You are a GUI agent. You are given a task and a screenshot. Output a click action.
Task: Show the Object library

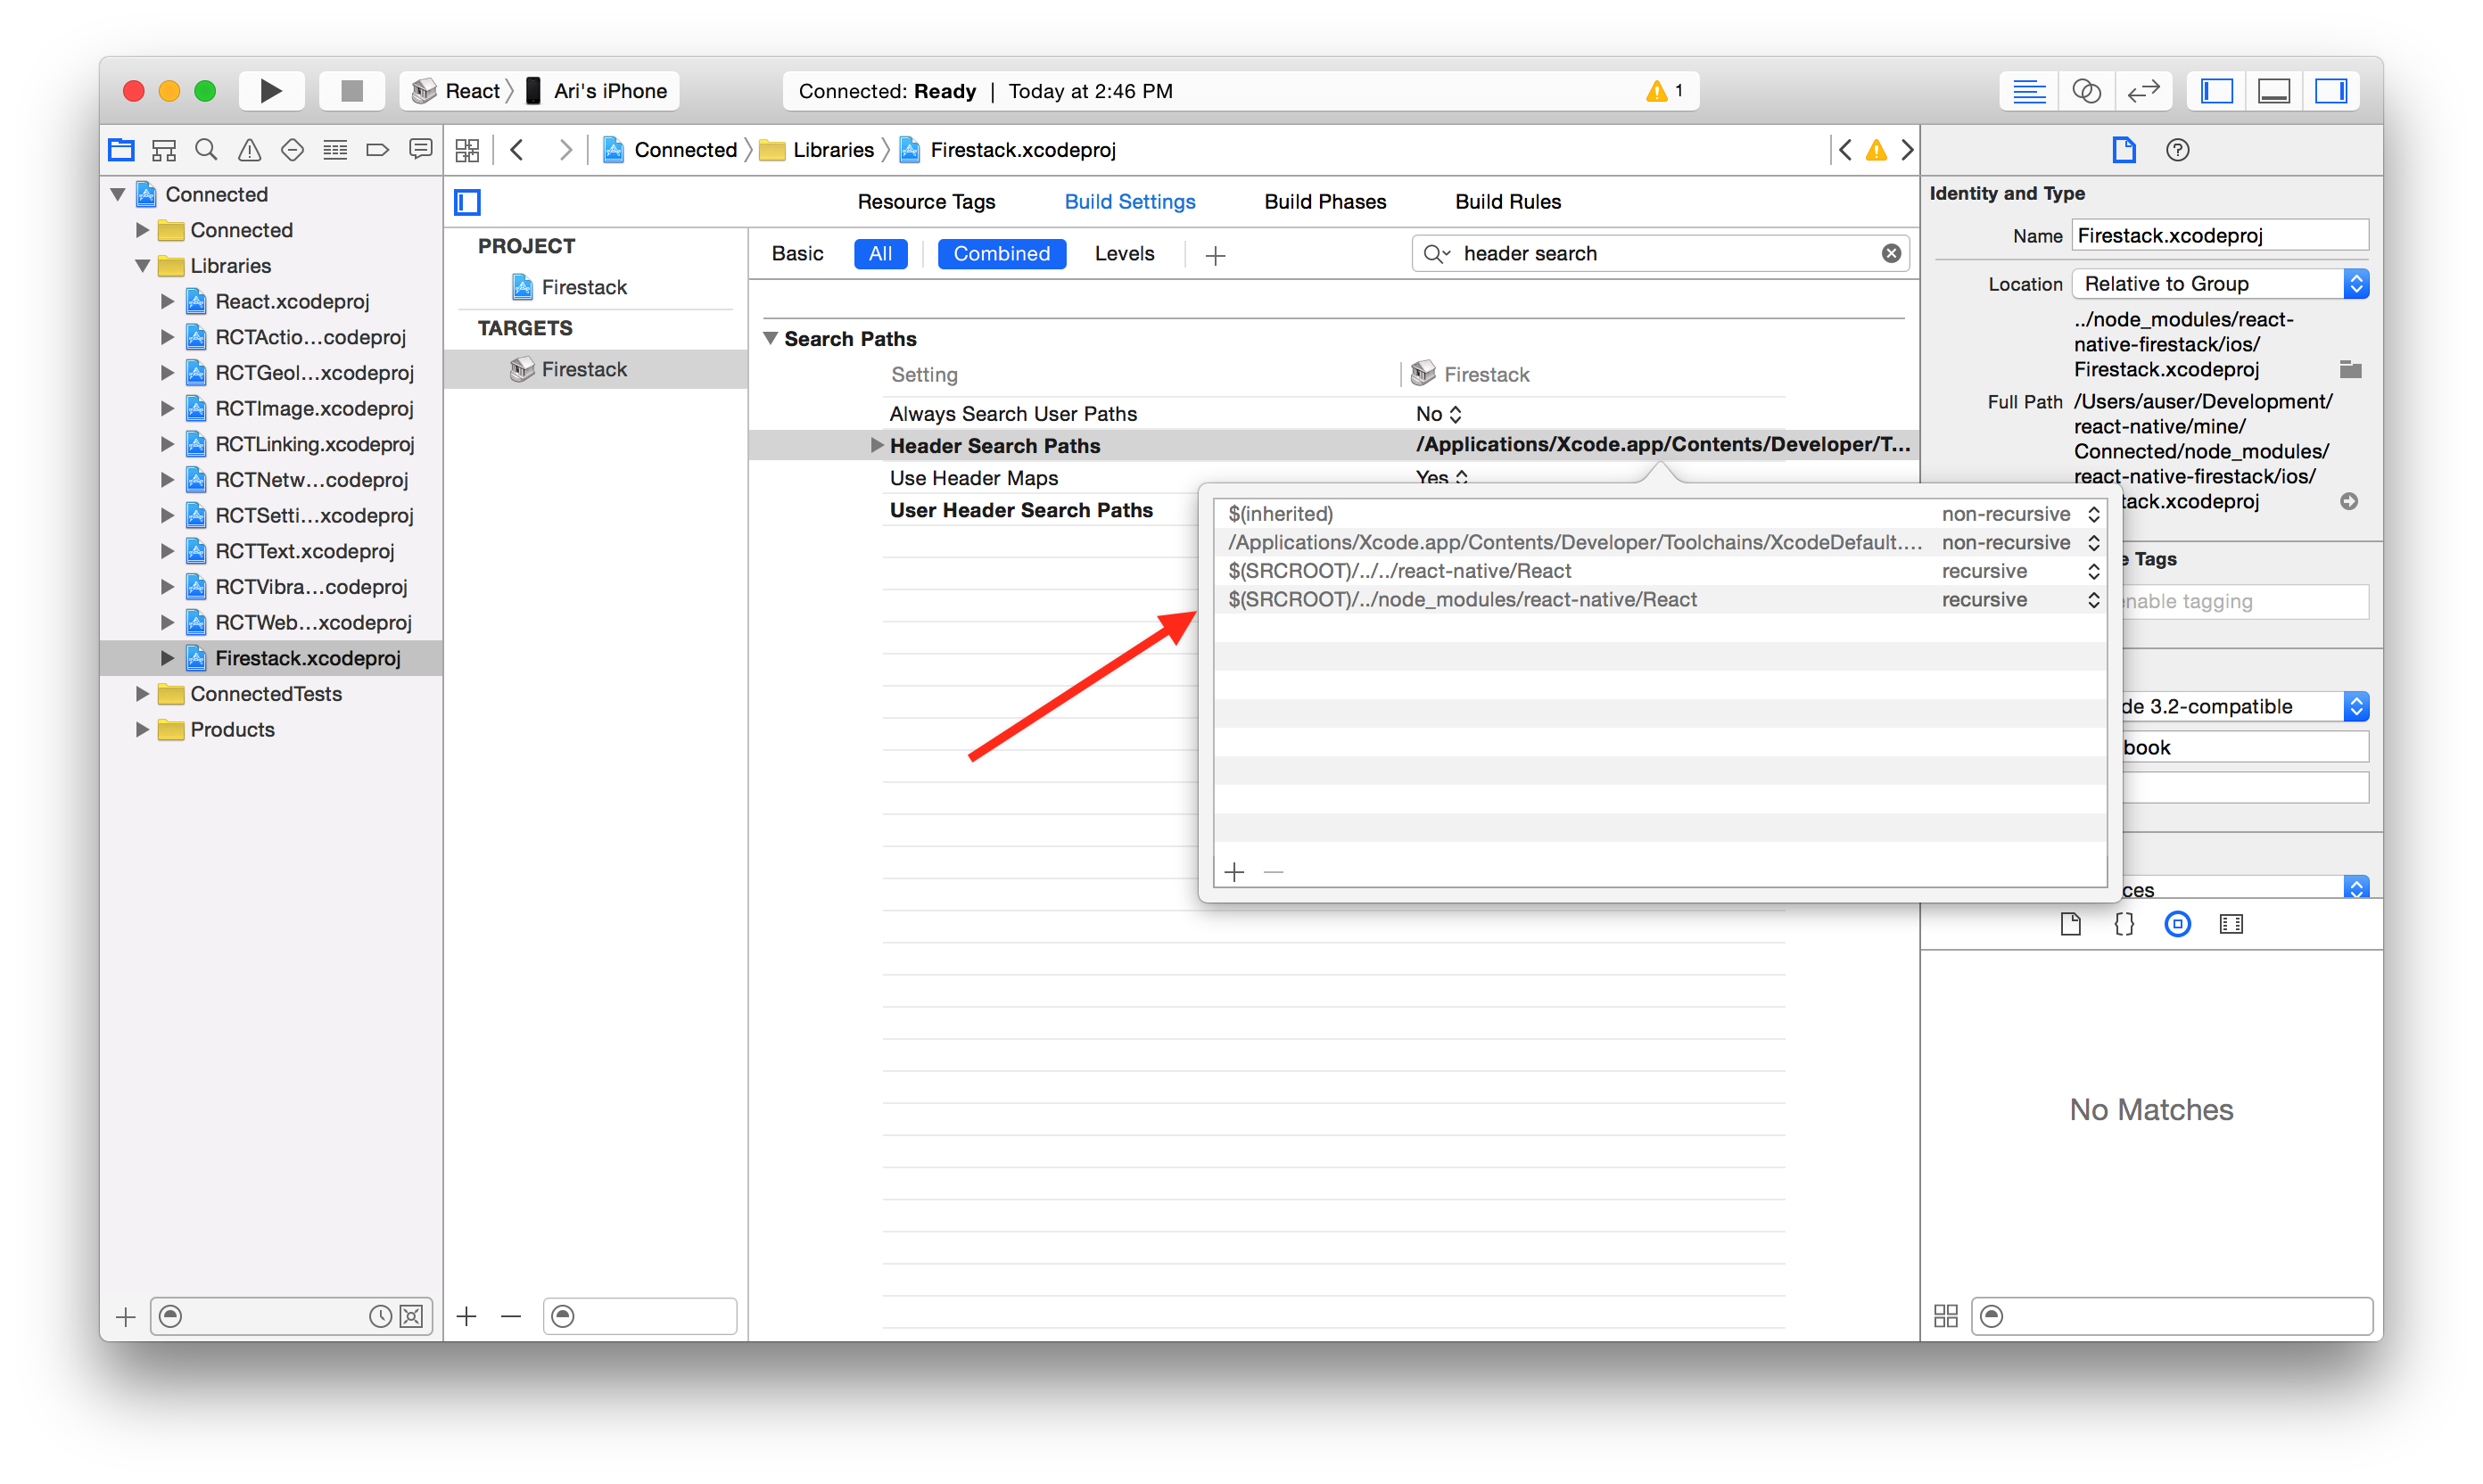pyautogui.click(x=2177, y=924)
